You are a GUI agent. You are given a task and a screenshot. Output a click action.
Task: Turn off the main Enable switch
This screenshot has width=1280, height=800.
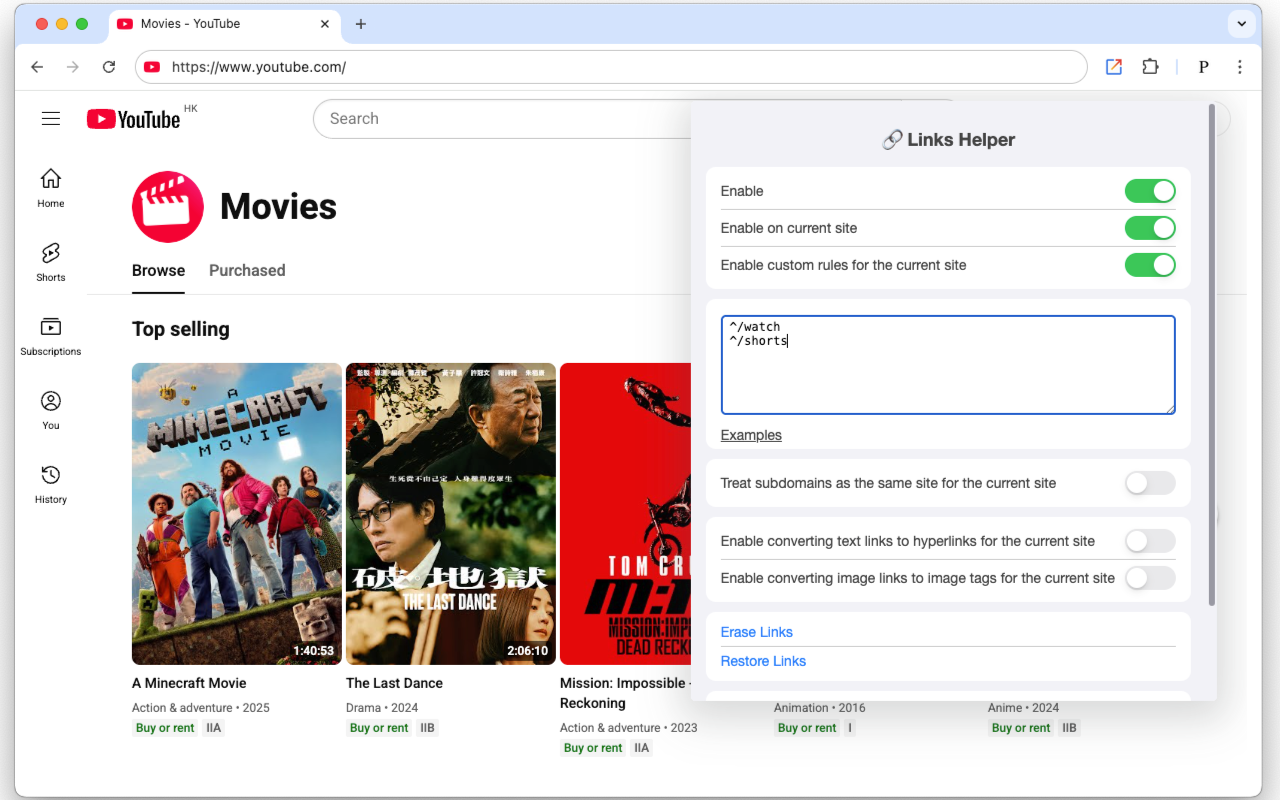[1150, 191]
